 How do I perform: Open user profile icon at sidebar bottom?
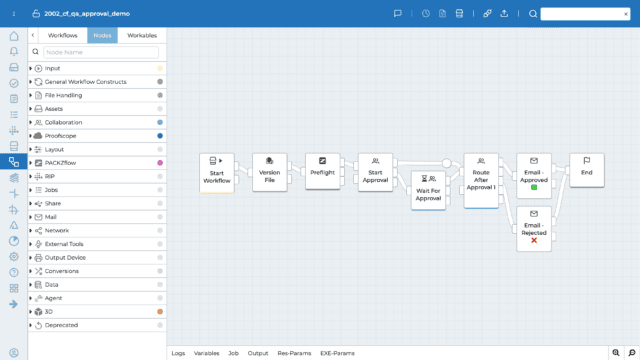coord(14,353)
